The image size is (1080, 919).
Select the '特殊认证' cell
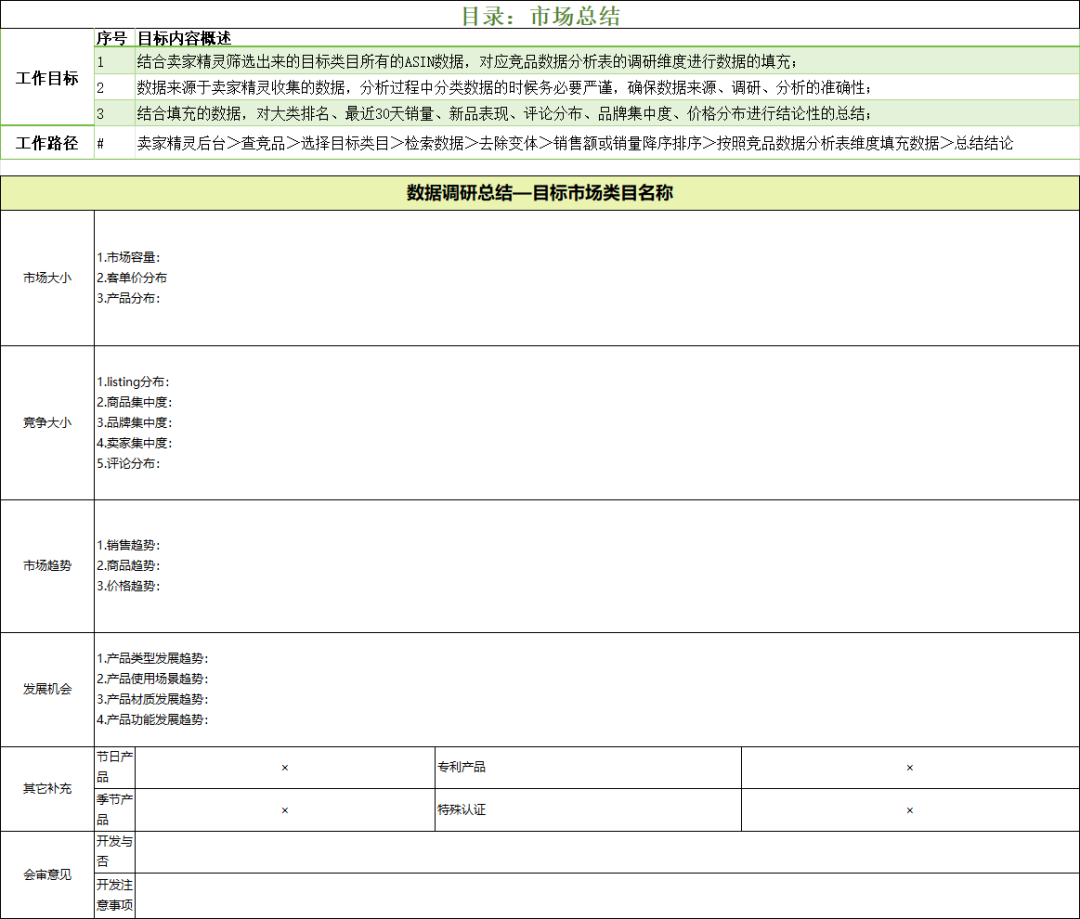588,809
